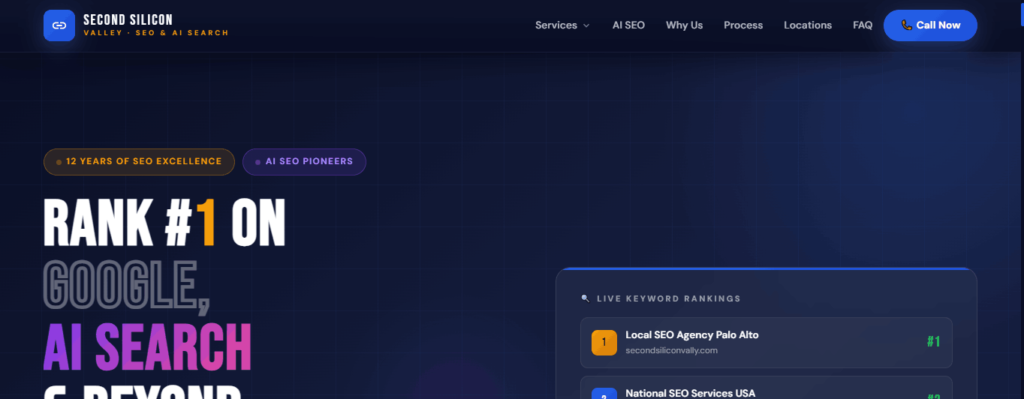Expand the Services dropdown menu
This screenshot has height=399, width=1024.
point(562,25)
